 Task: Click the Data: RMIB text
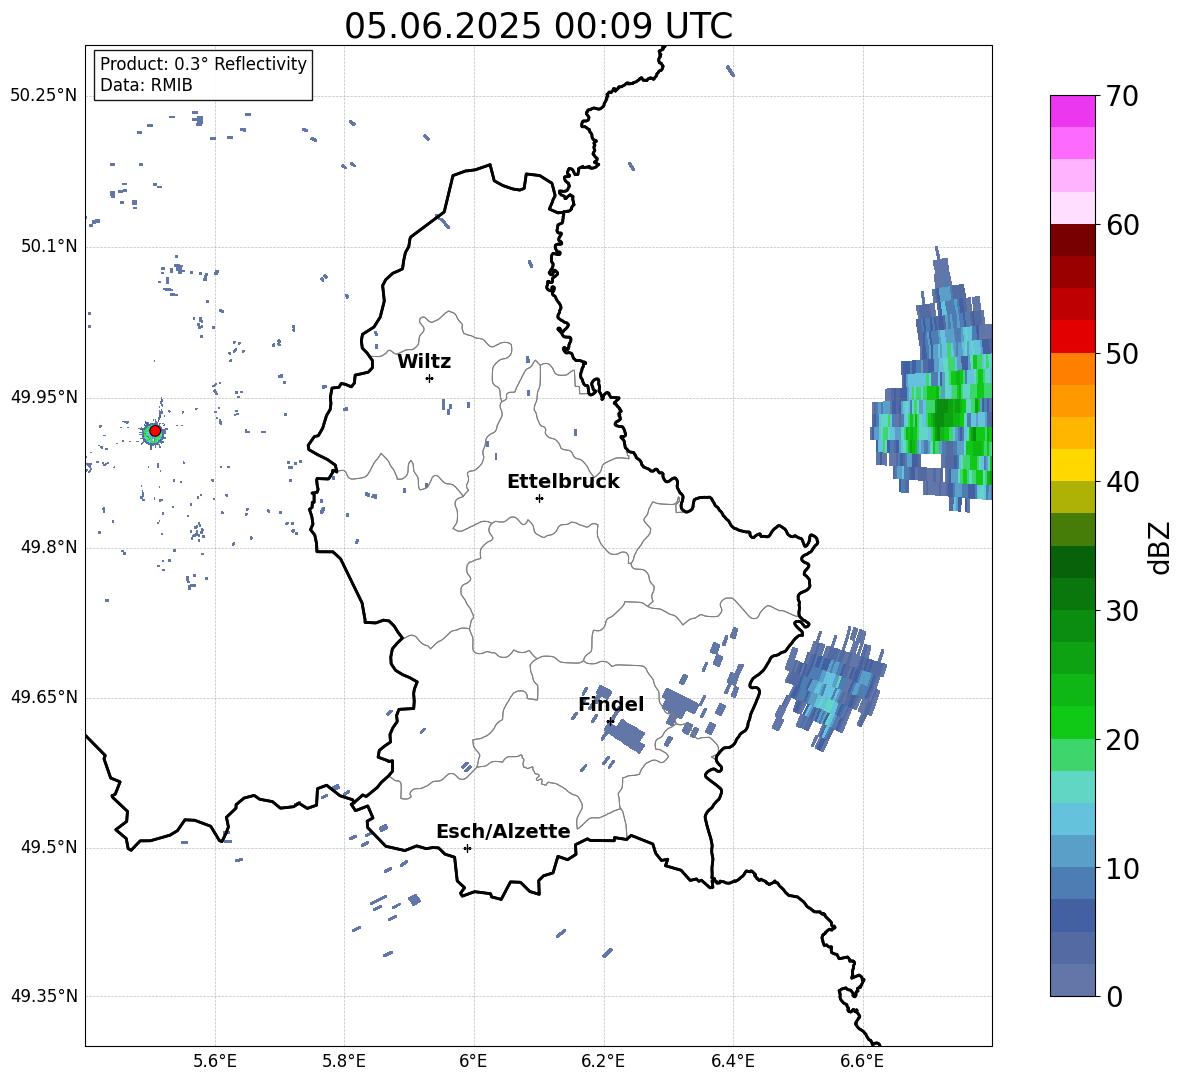(146, 85)
